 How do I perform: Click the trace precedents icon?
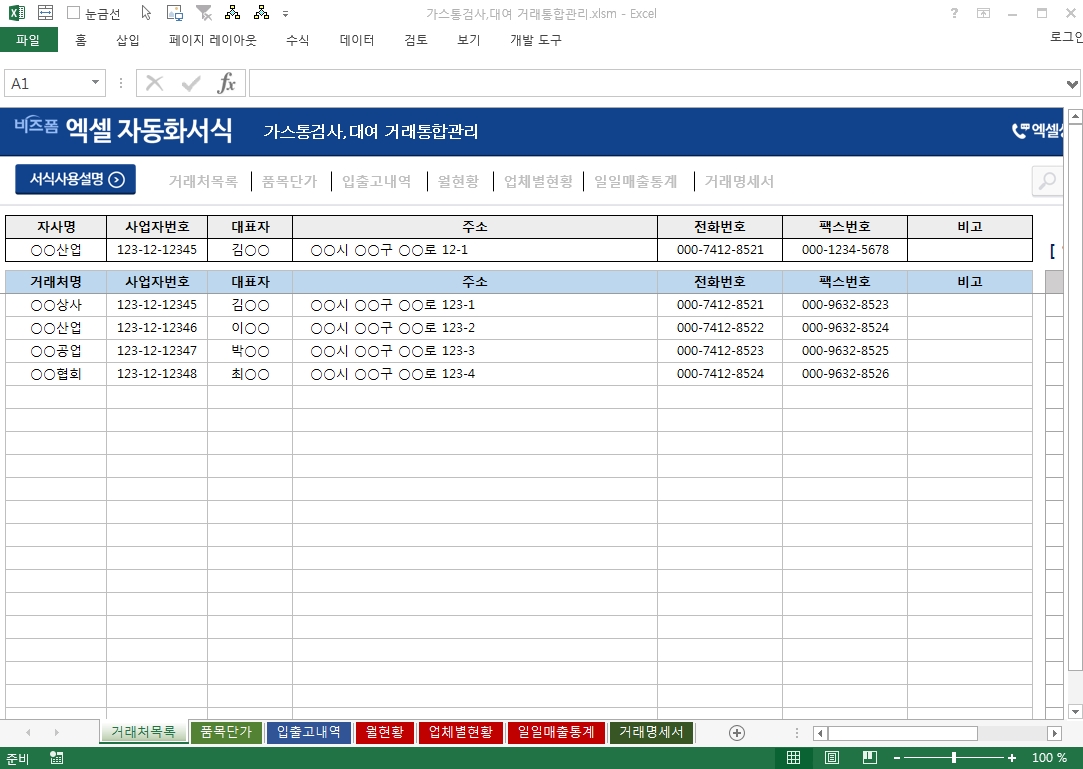click(x=233, y=12)
